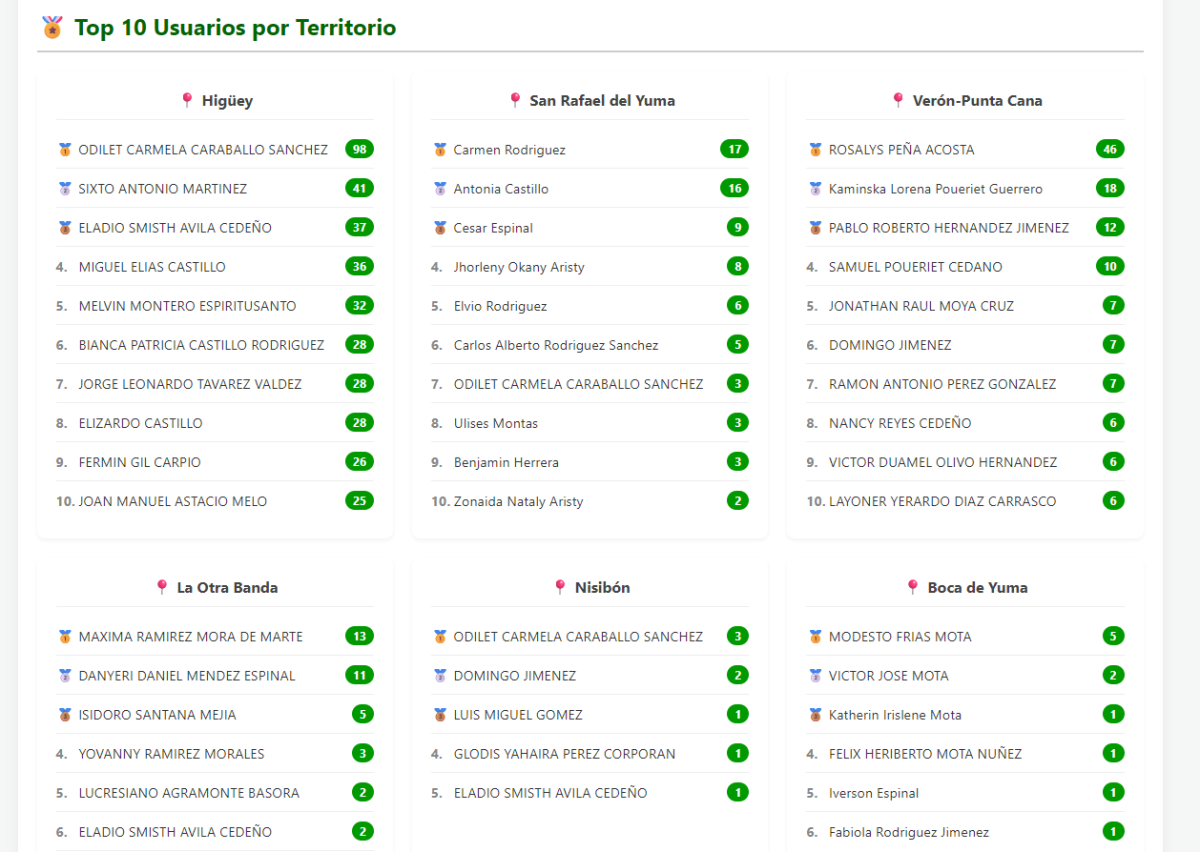
Task: Click the 98 badge for ODILET in Higüey
Action: 359,149
